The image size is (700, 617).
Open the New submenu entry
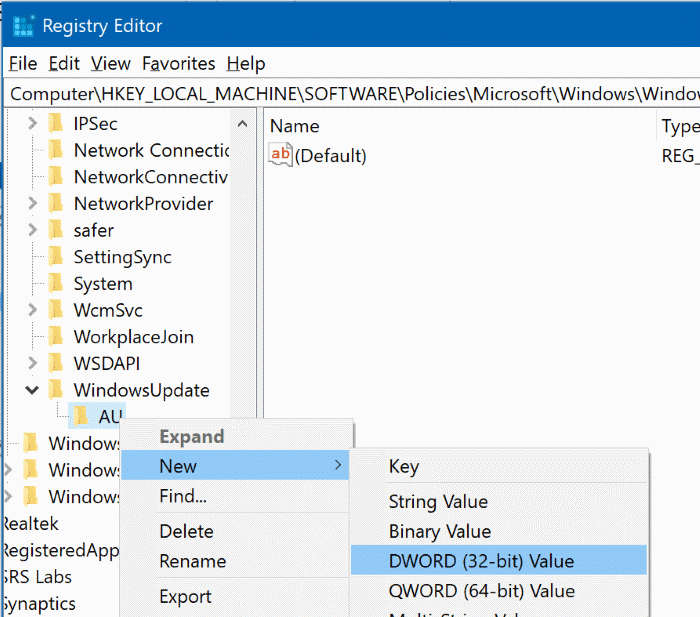[235, 466]
